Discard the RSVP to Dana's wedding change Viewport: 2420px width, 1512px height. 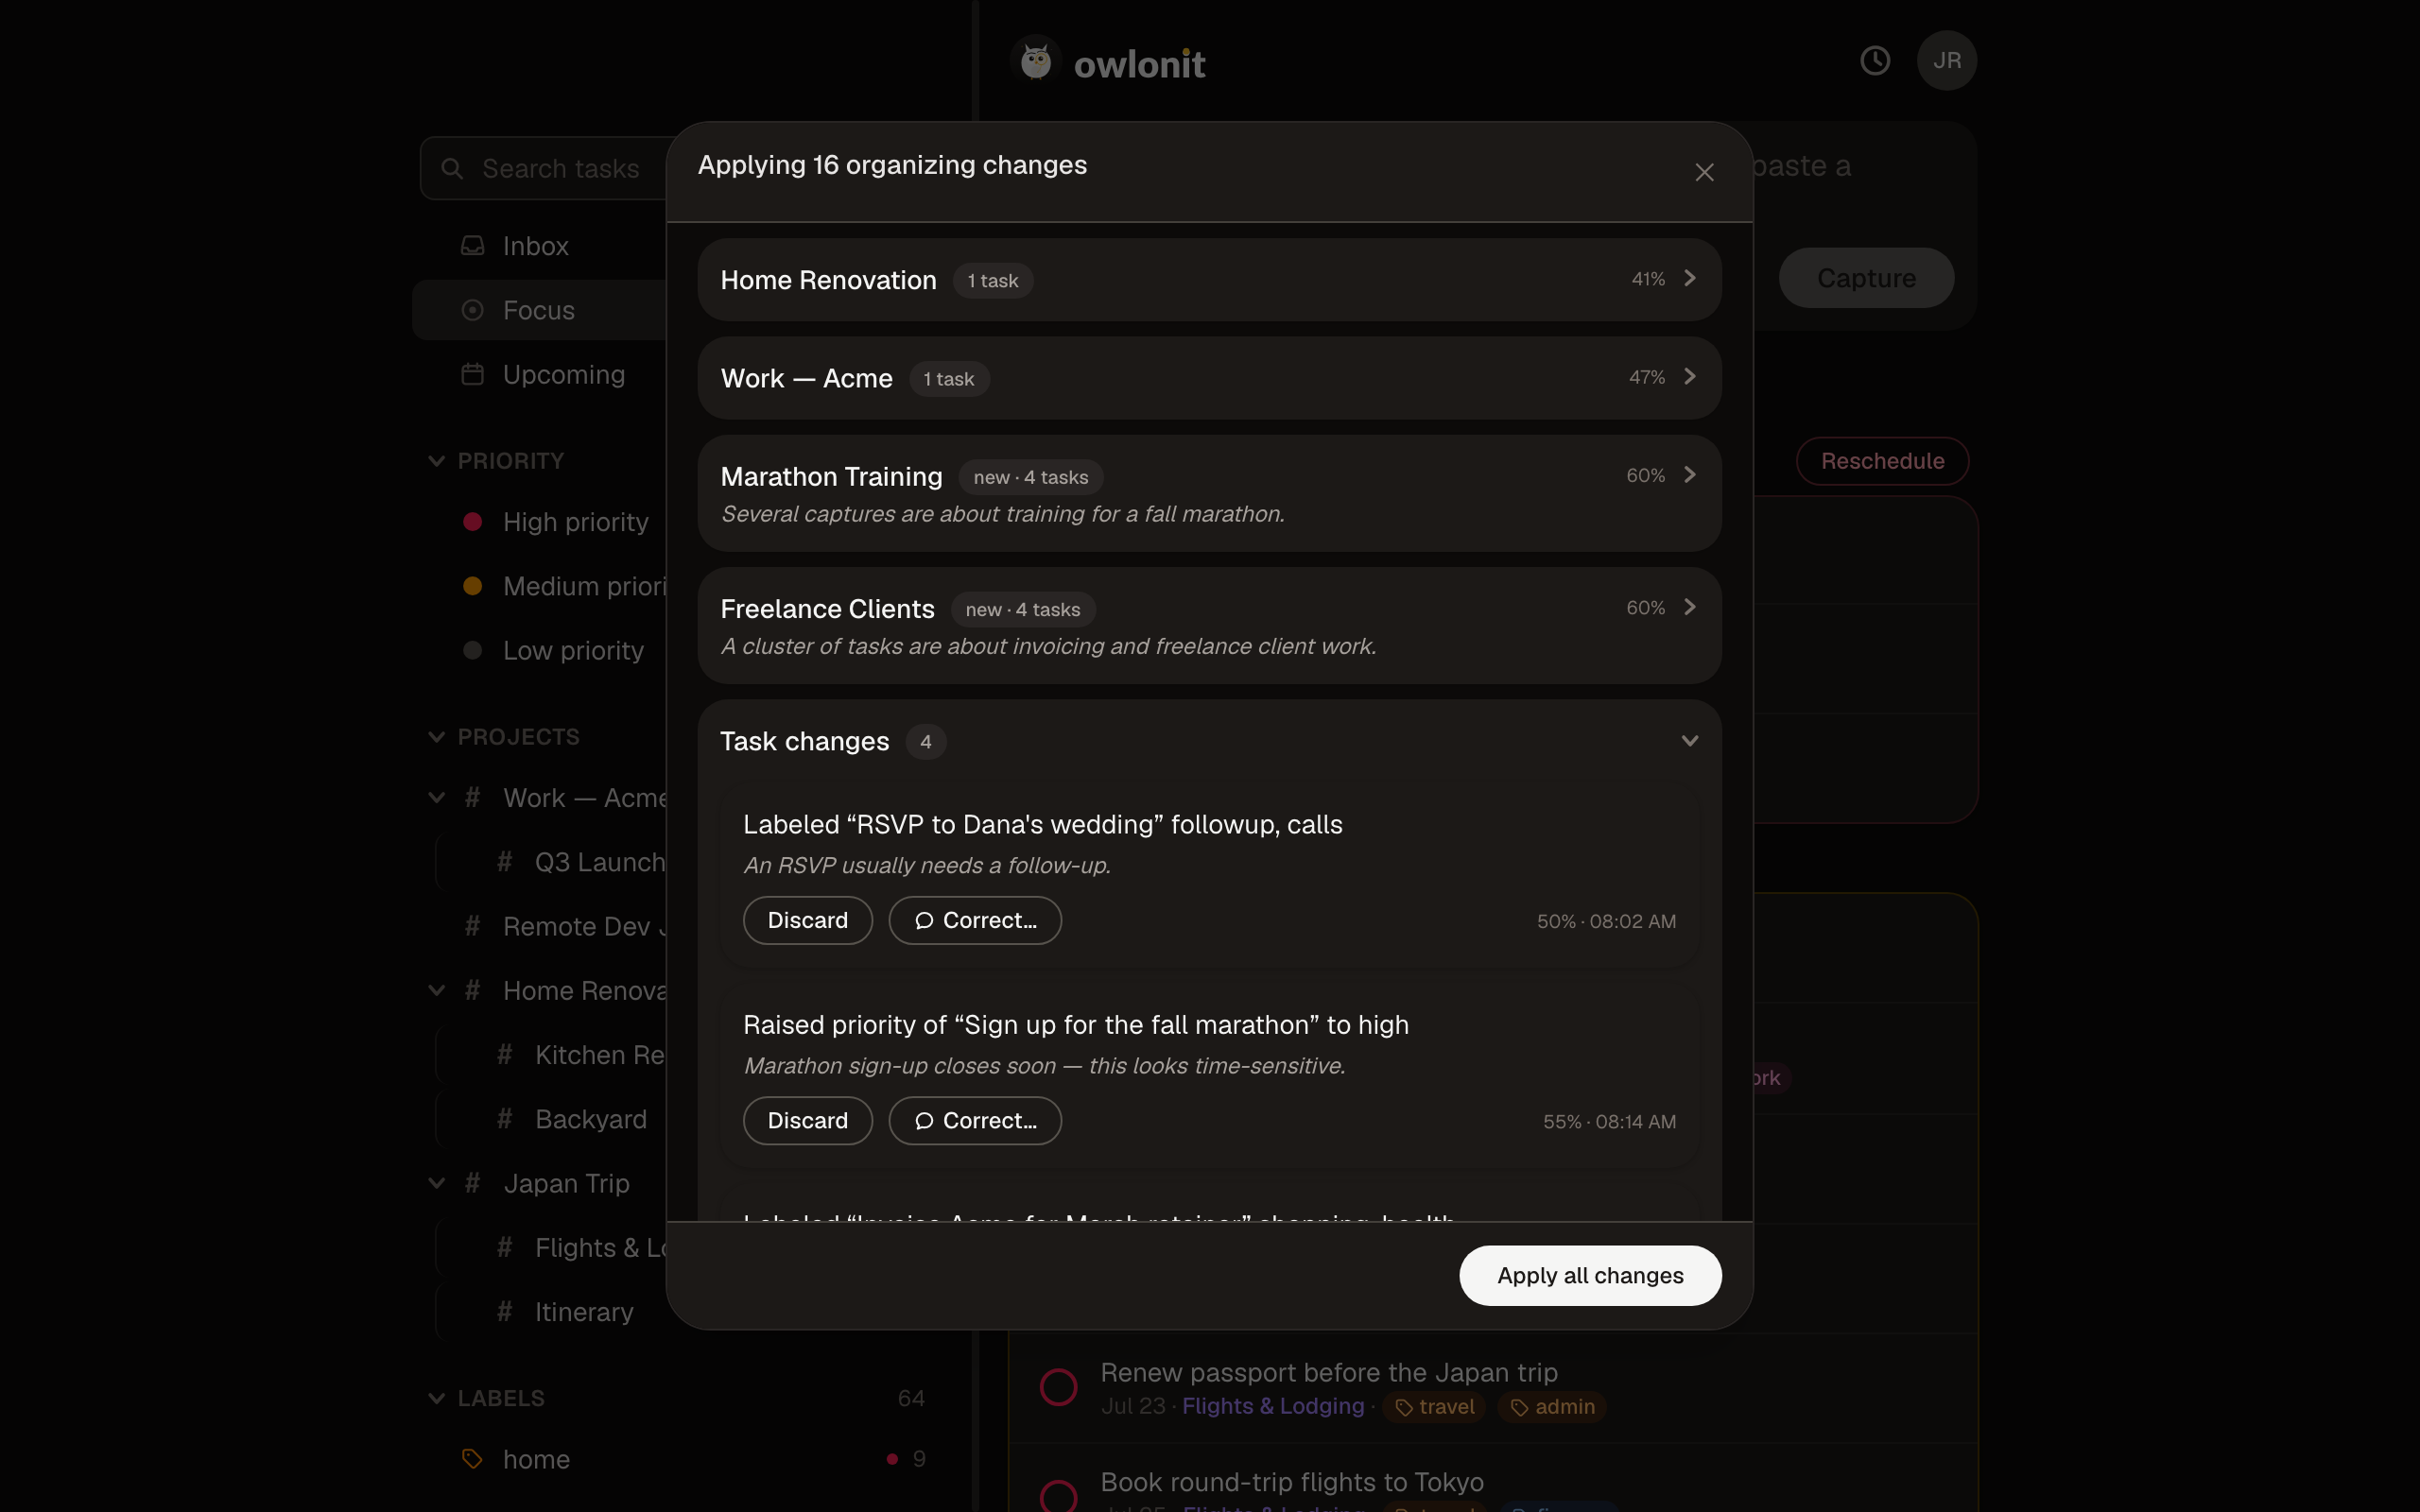pyautogui.click(x=807, y=920)
